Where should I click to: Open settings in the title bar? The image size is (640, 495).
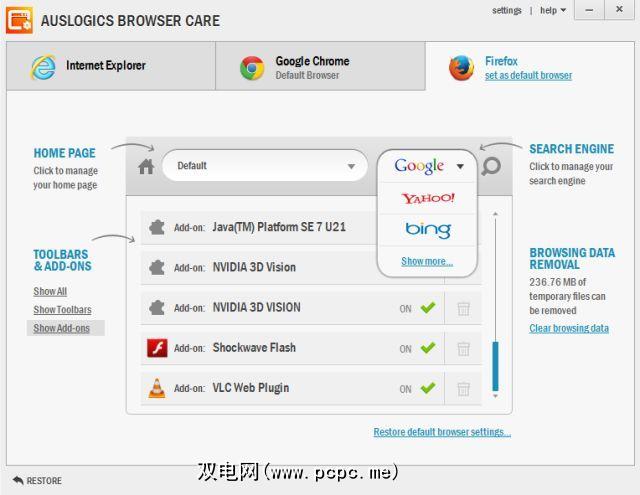pos(507,11)
